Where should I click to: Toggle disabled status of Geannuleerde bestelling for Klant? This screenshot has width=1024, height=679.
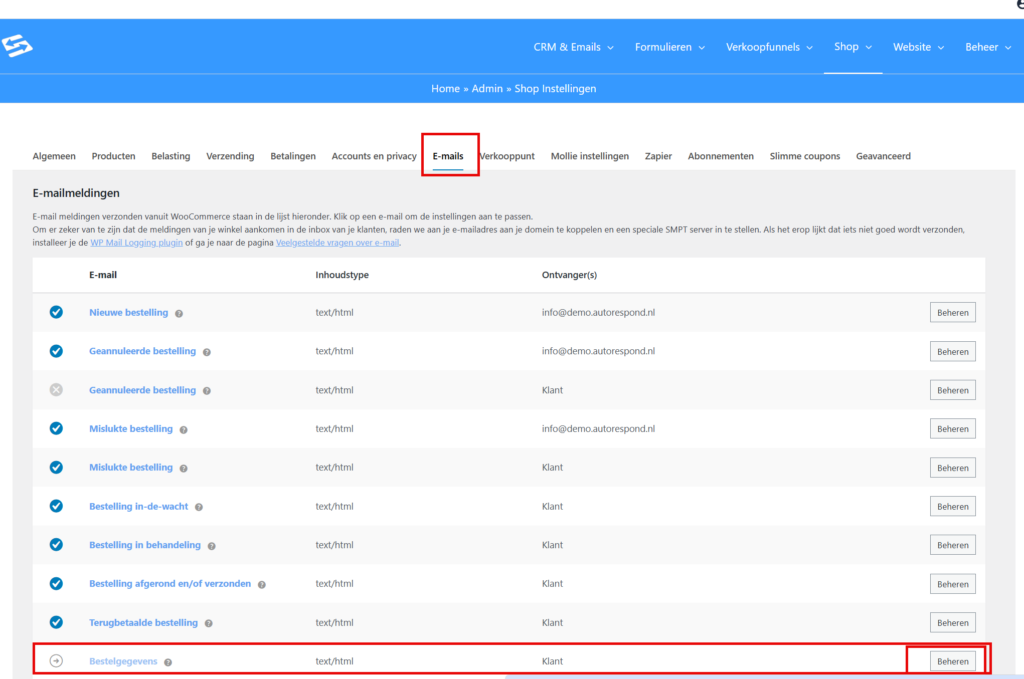point(56,390)
